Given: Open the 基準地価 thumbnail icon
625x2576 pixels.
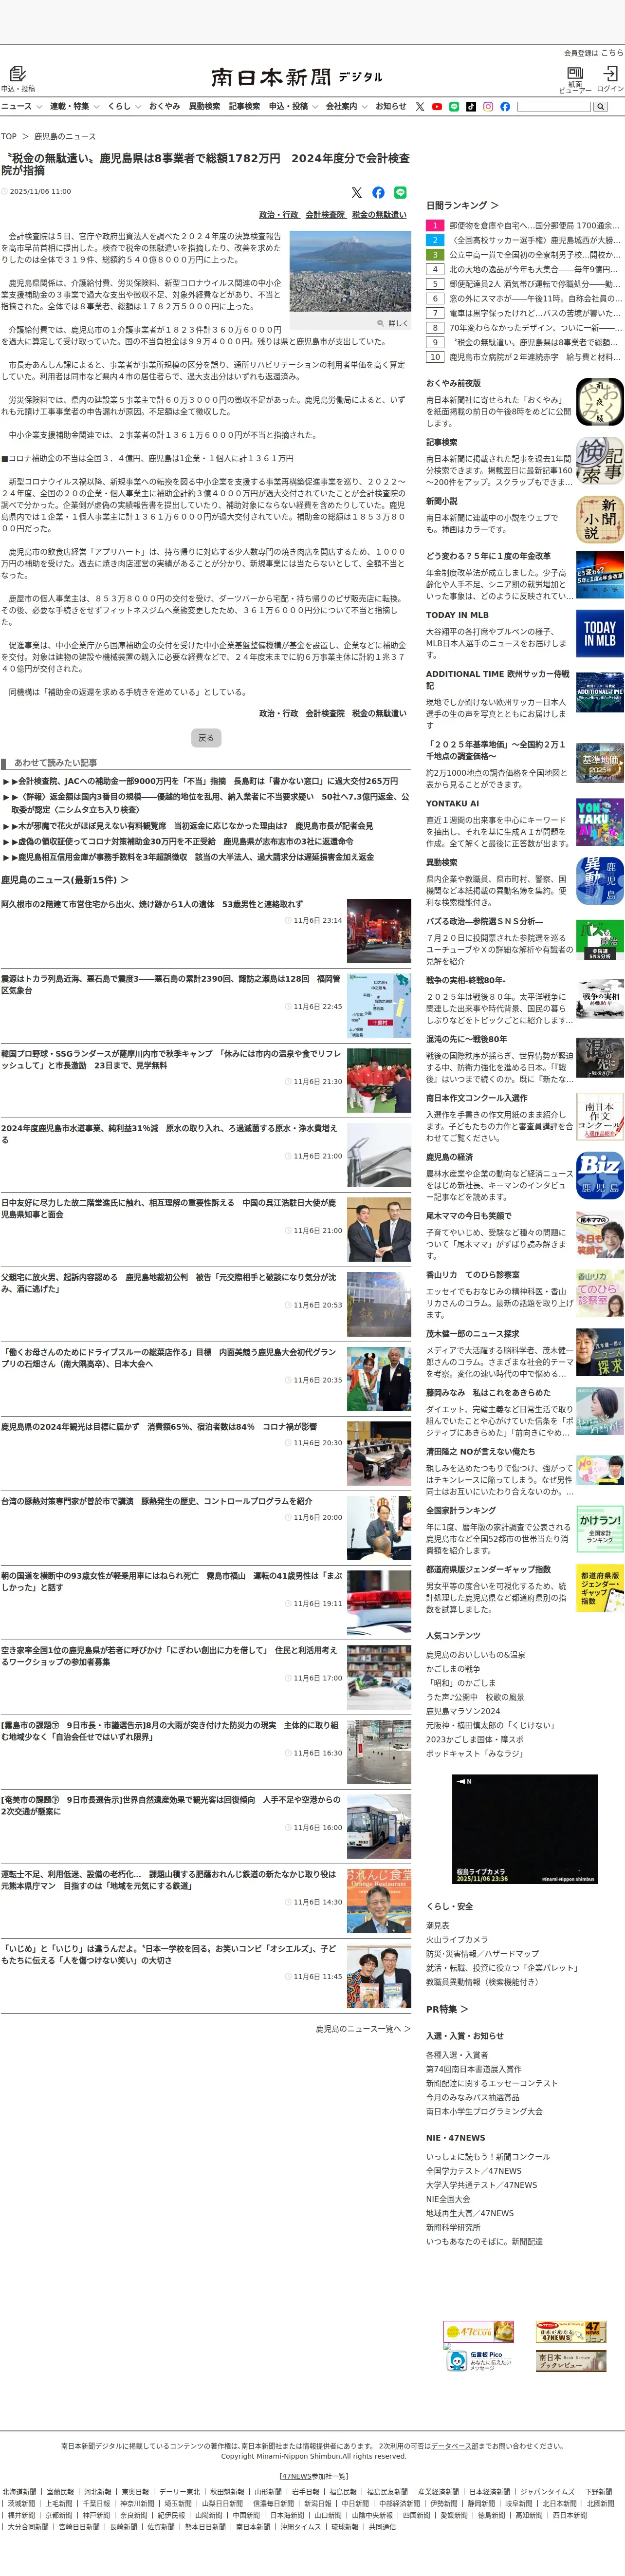Looking at the screenshot, I should pos(600,763).
